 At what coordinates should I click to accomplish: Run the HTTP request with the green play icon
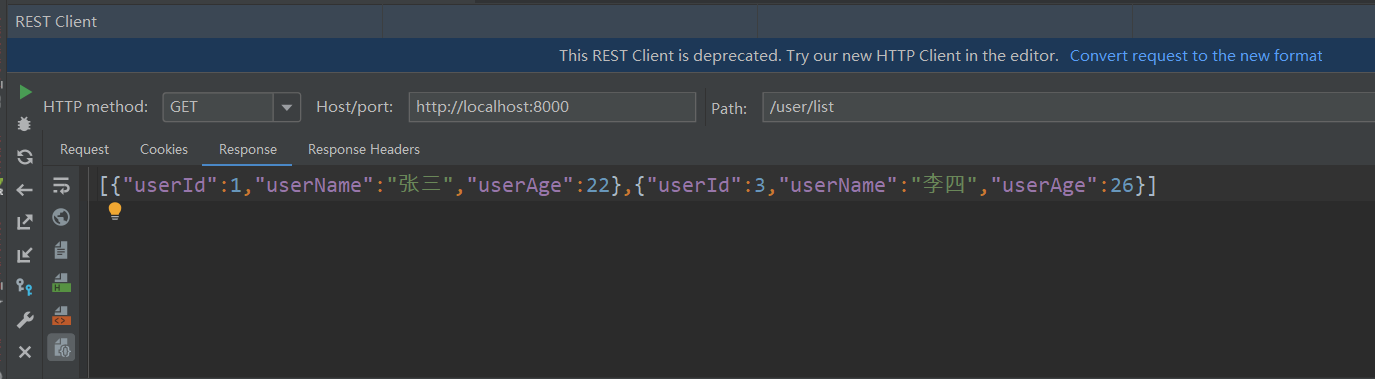coord(25,92)
